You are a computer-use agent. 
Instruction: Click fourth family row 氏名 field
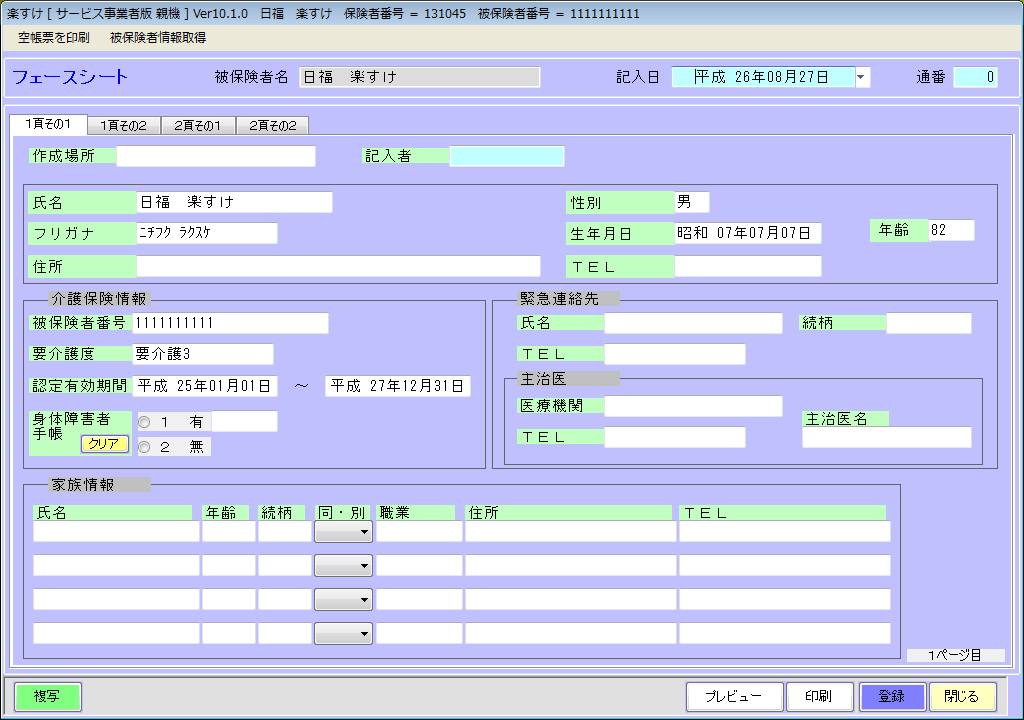116,634
